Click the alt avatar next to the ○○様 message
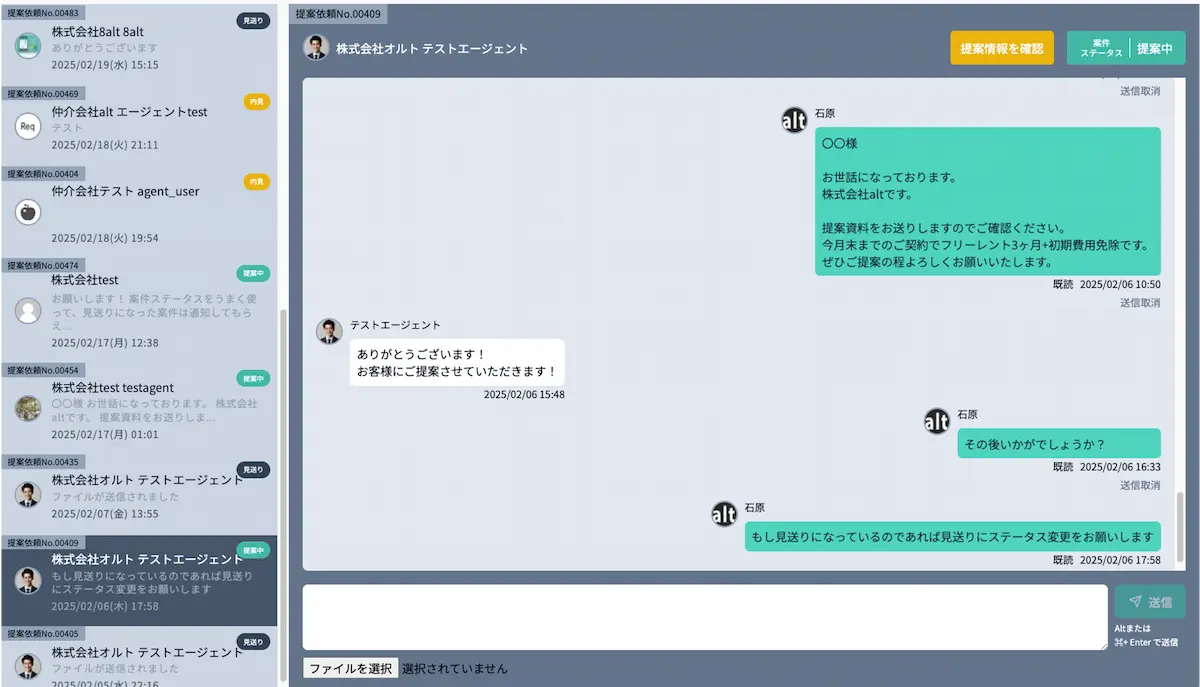This screenshot has height=687, width=1200. (x=794, y=120)
